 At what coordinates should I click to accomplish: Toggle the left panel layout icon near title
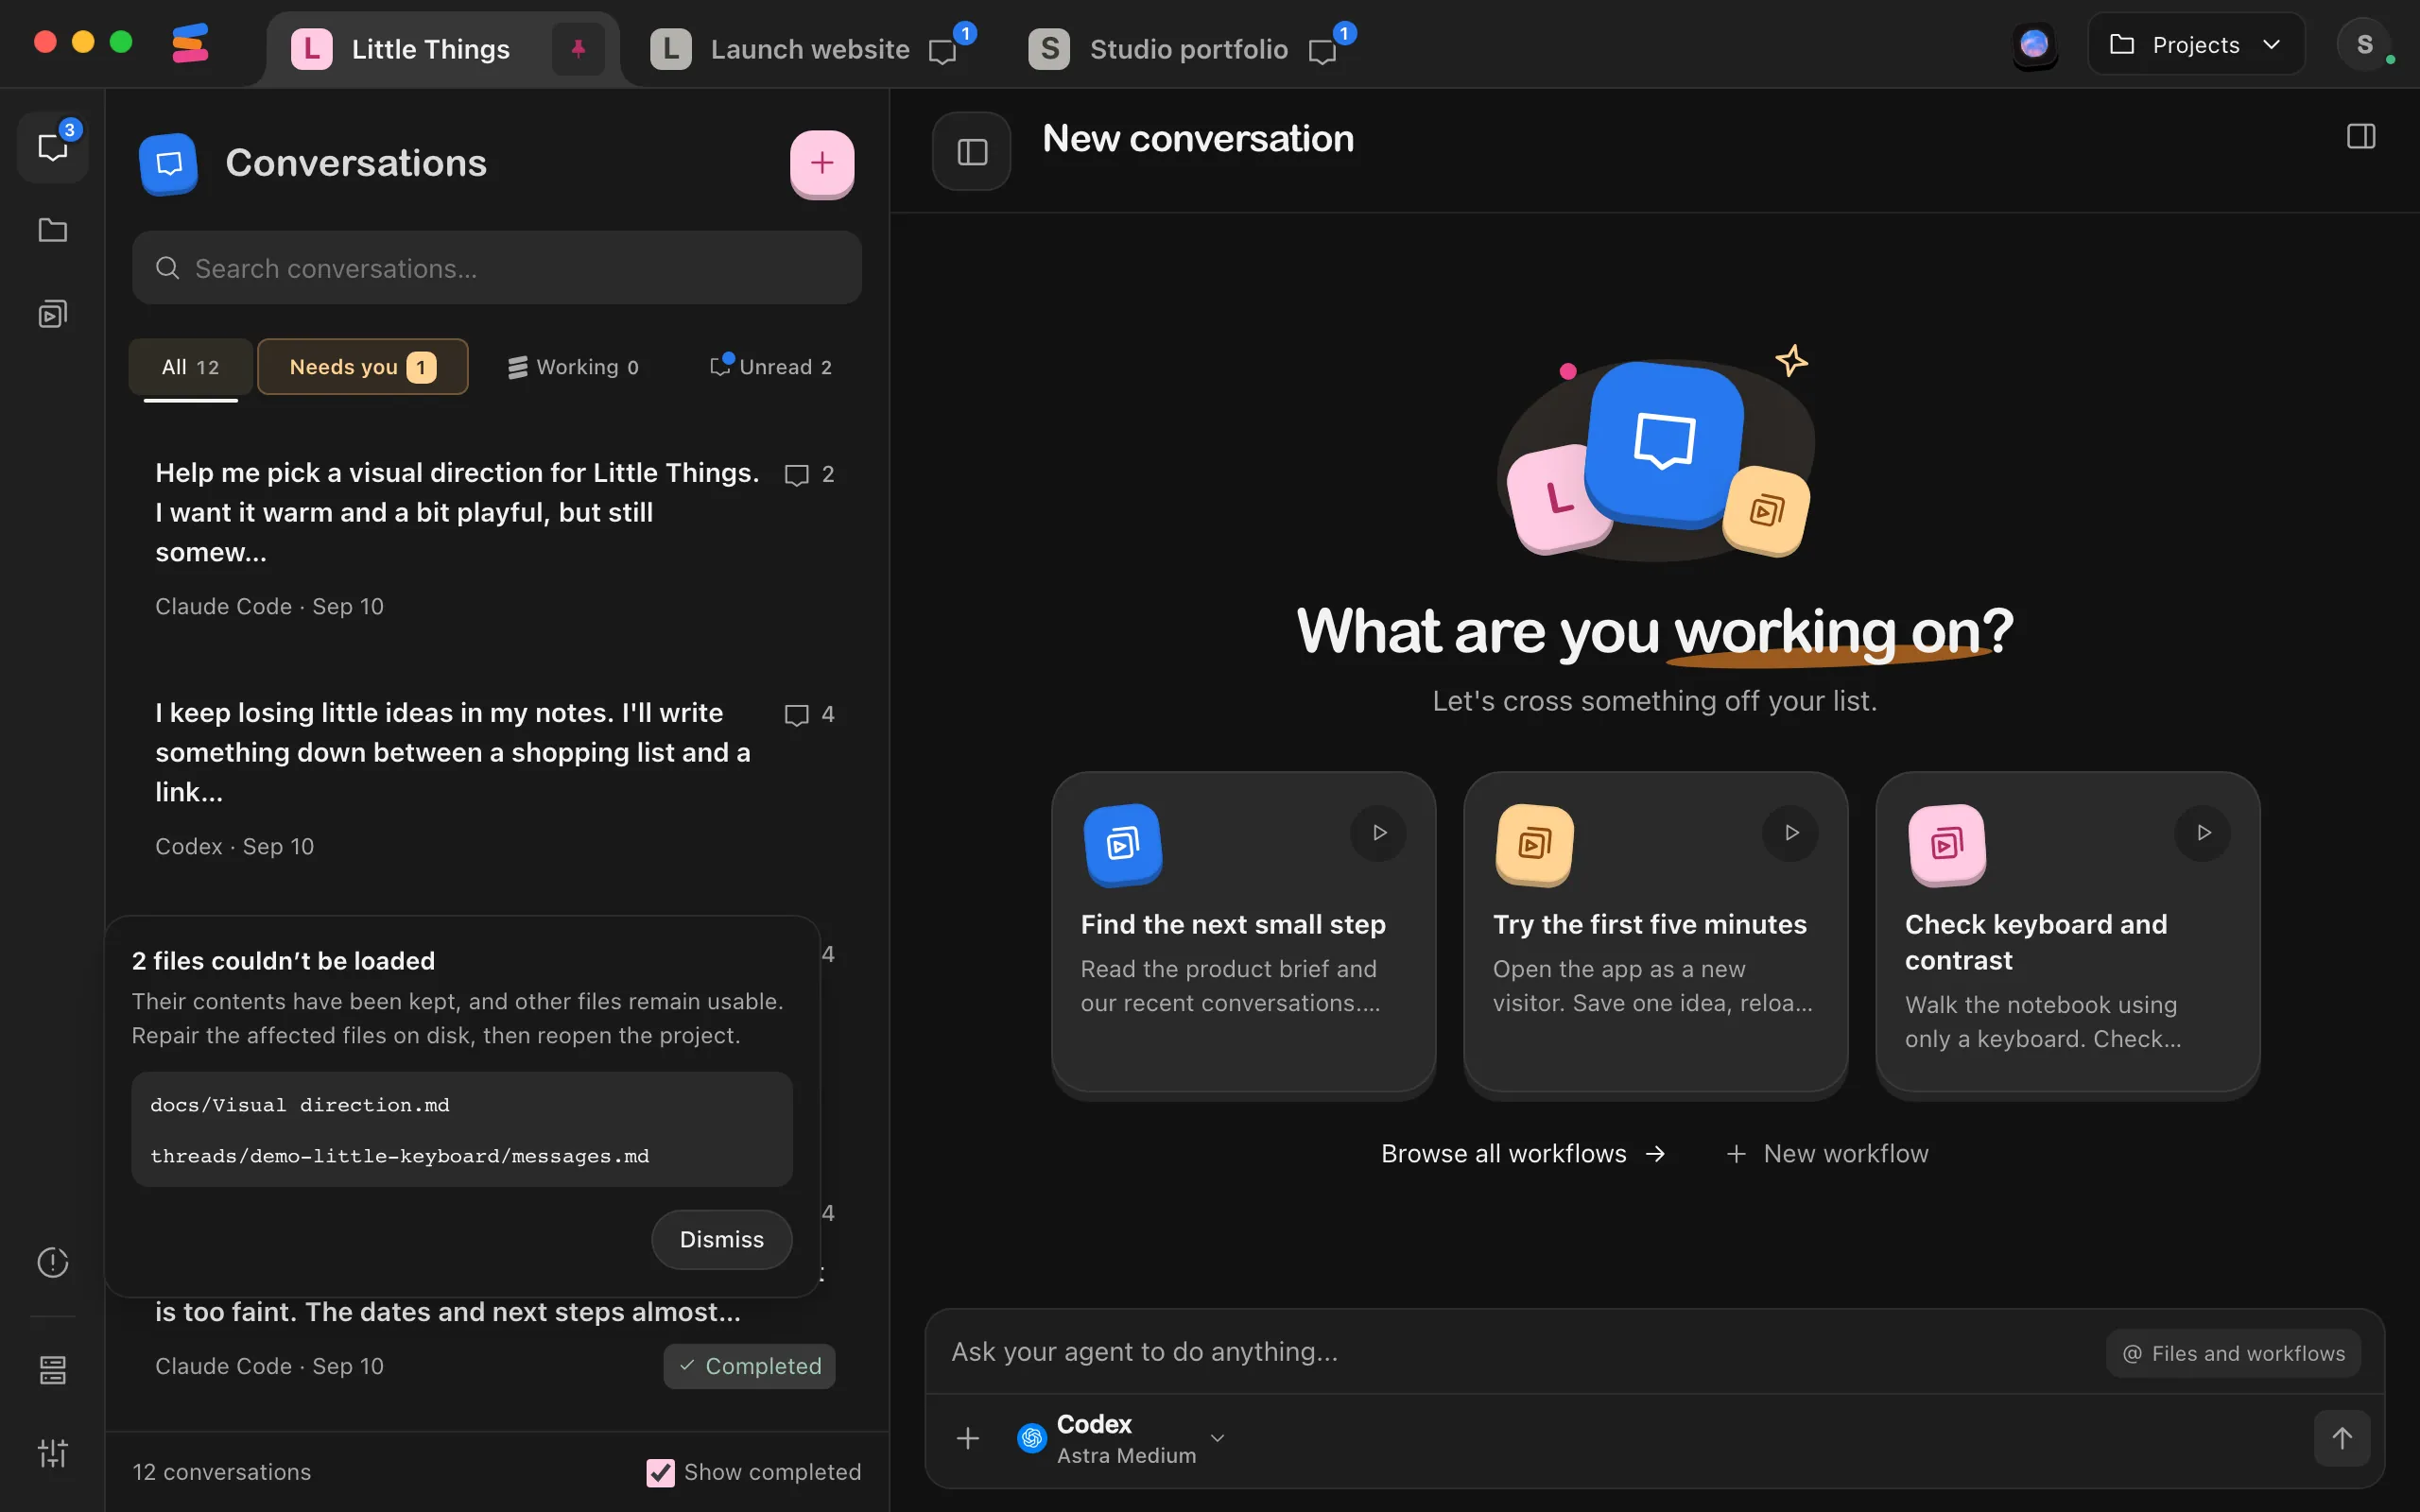click(x=972, y=152)
